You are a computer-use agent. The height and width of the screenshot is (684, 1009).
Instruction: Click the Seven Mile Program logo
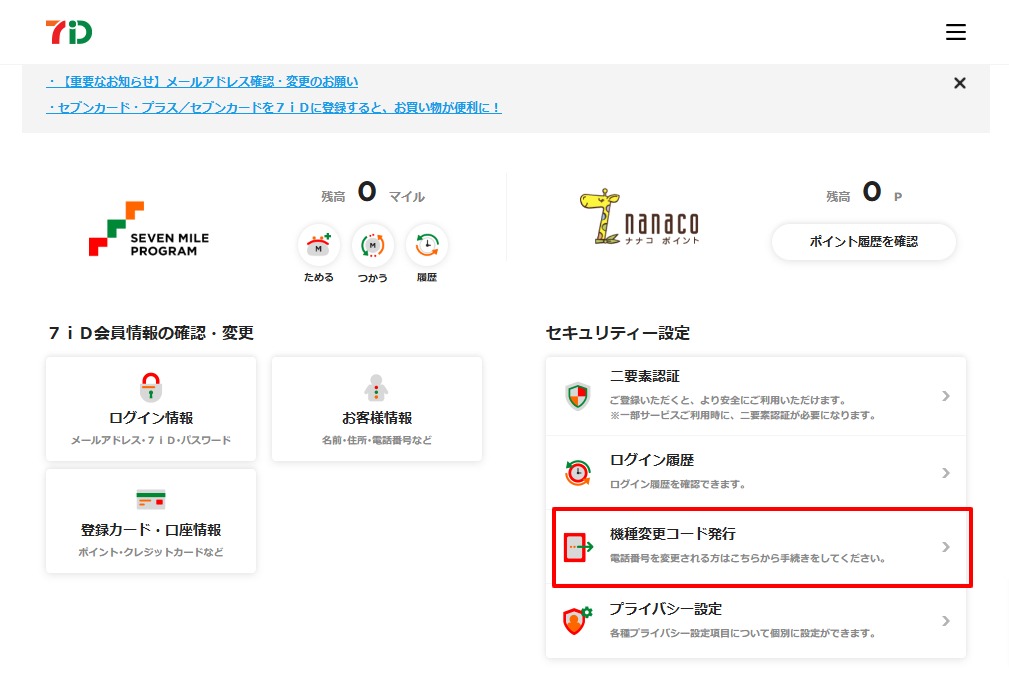click(148, 230)
